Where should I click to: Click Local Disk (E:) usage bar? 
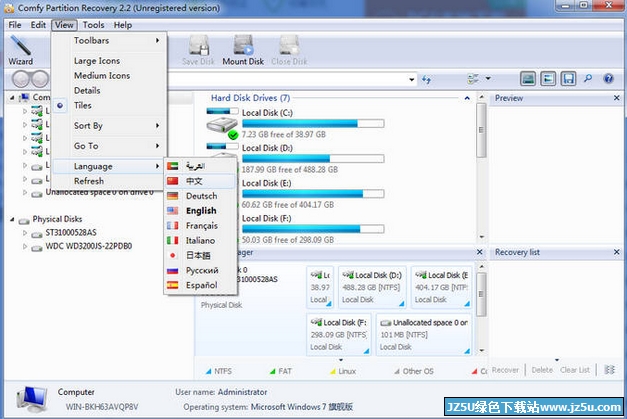(313, 194)
